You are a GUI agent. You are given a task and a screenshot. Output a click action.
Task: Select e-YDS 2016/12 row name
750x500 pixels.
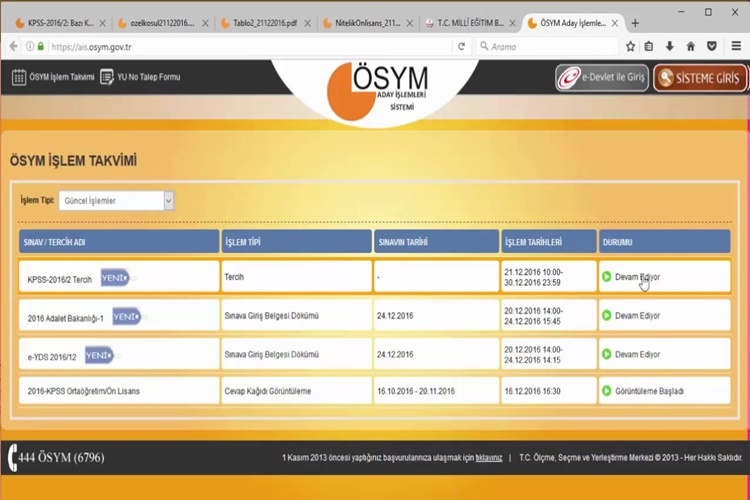click(52, 357)
